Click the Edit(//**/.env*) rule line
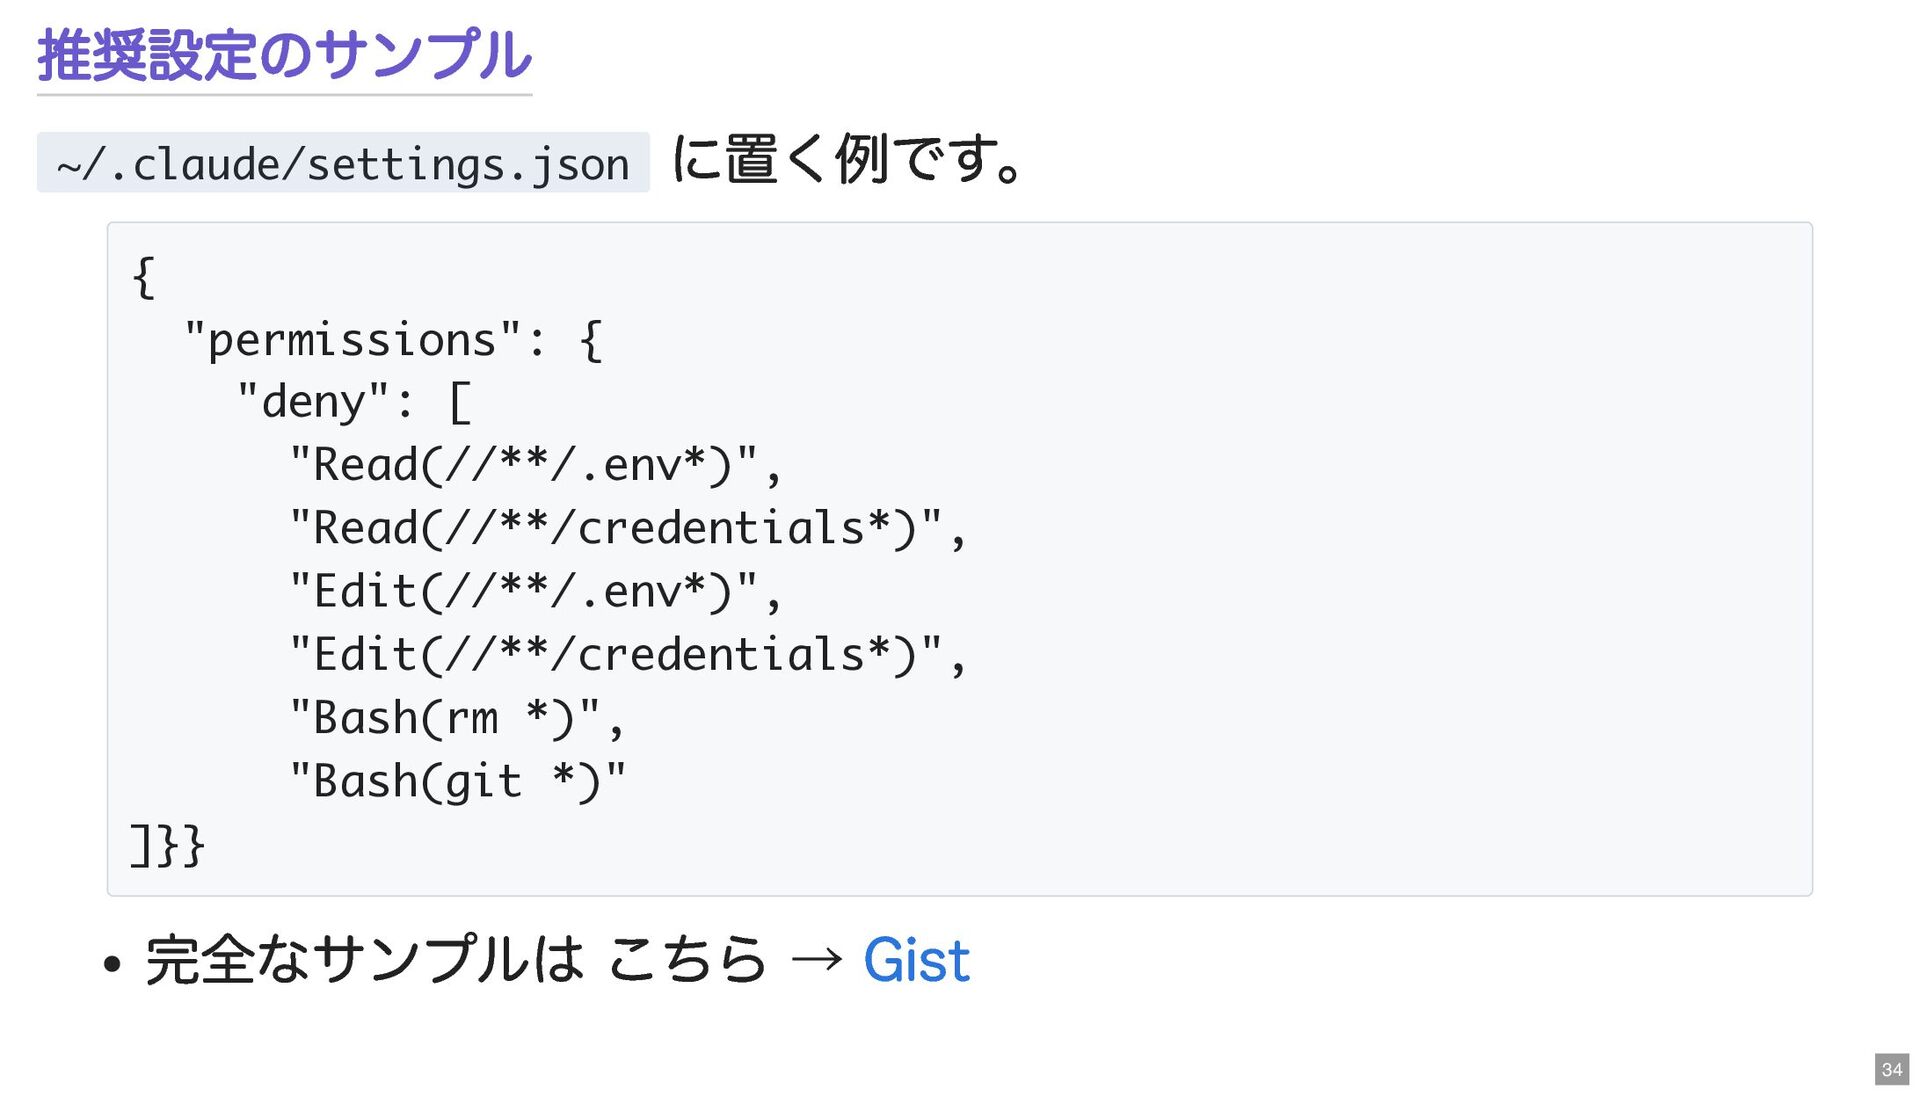The height and width of the screenshot is (1097, 1920). coord(535,591)
